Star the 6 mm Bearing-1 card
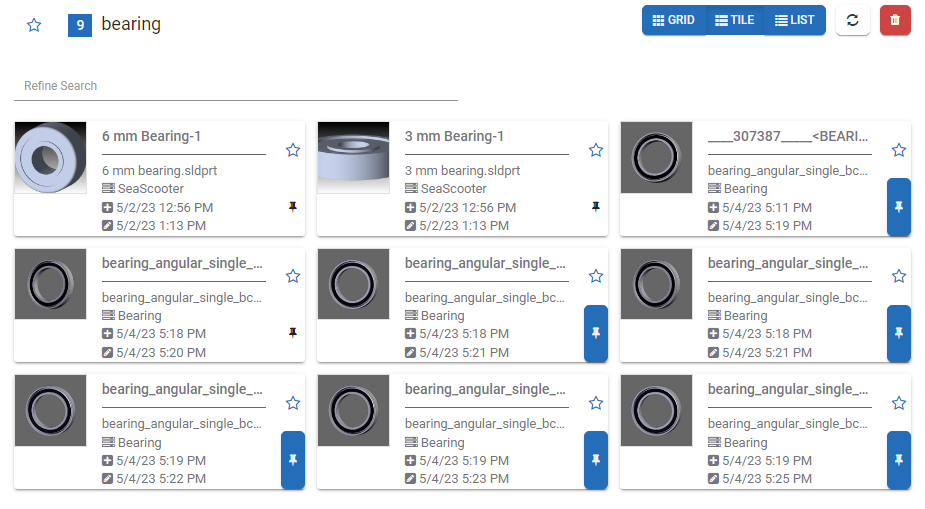Viewport: 925px width, 509px height. point(293,150)
